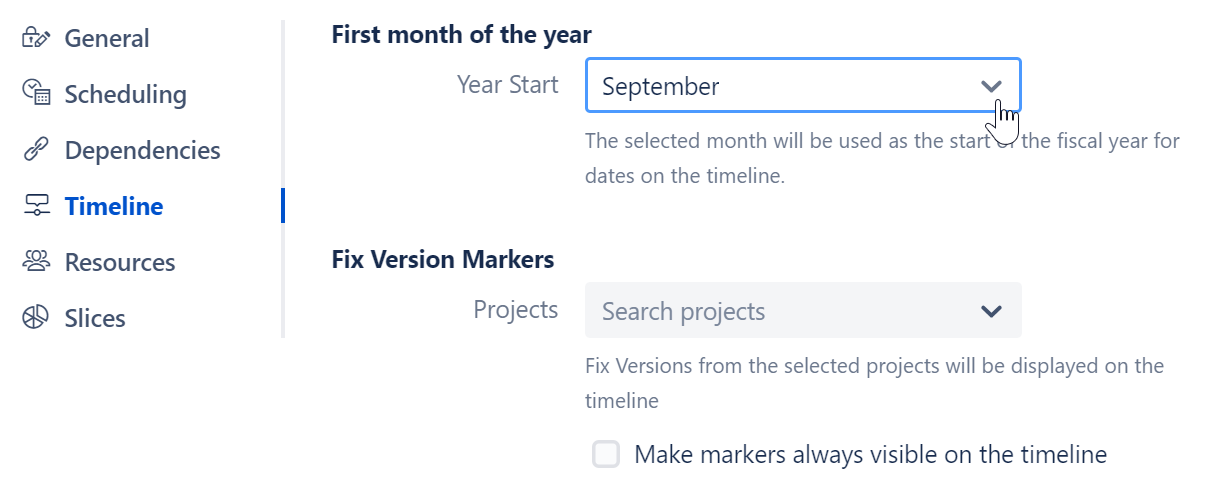Open the Resources text label
The image size is (1213, 500).
[x=120, y=262]
